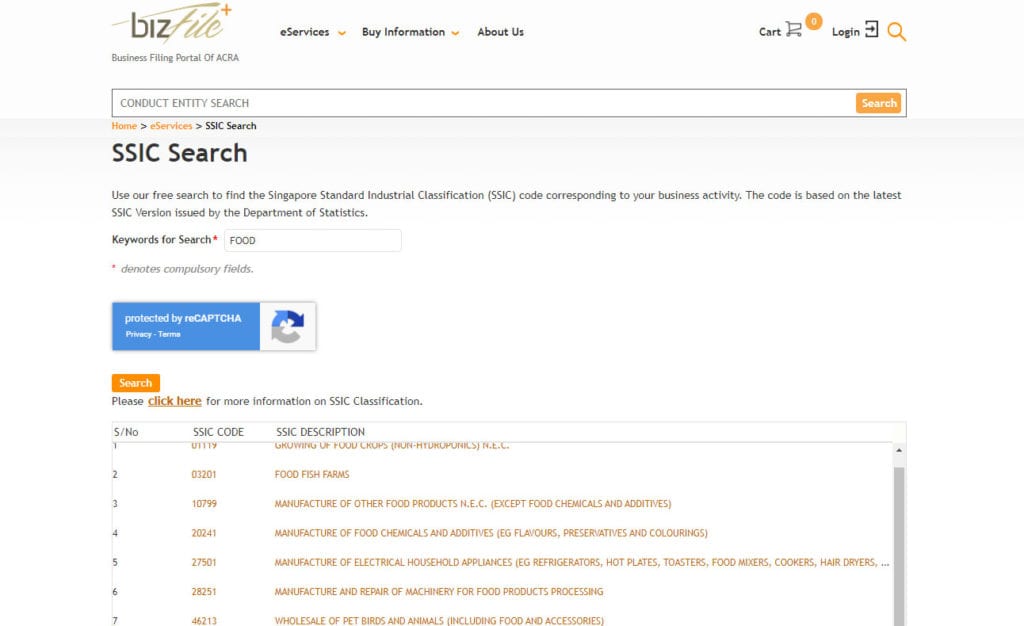Click the Home breadcrumb link
The height and width of the screenshot is (626, 1024).
(x=124, y=126)
